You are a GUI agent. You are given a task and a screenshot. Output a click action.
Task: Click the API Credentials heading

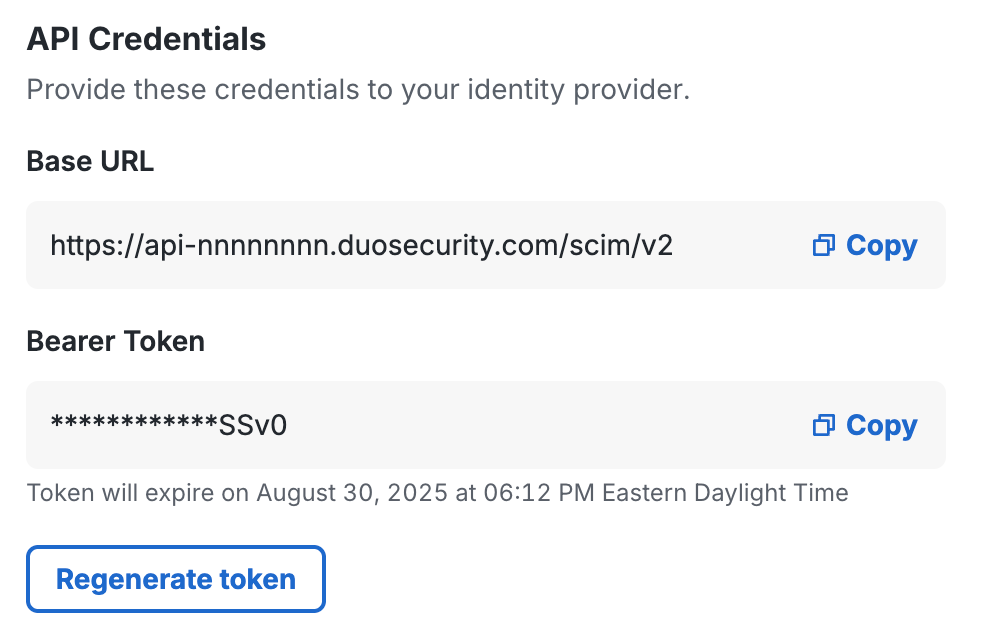[146, 38]
